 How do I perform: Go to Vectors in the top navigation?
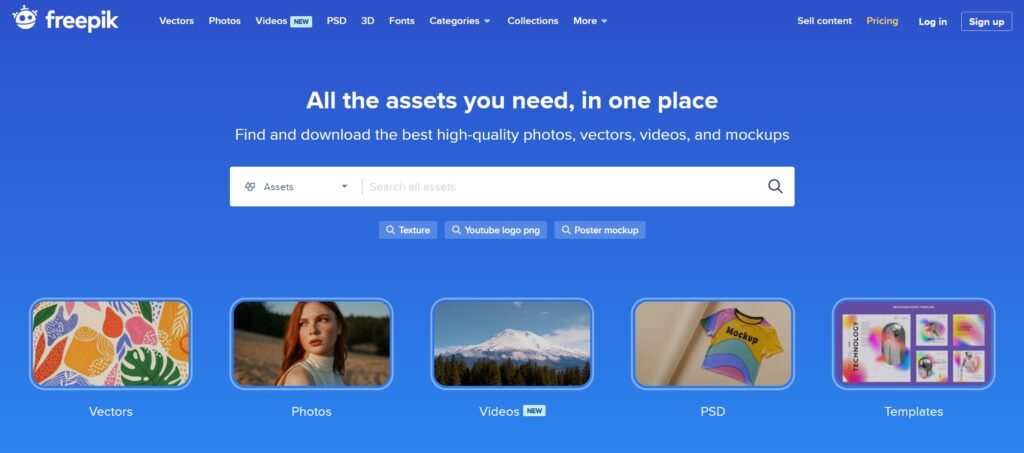click(x=176, y=21)
